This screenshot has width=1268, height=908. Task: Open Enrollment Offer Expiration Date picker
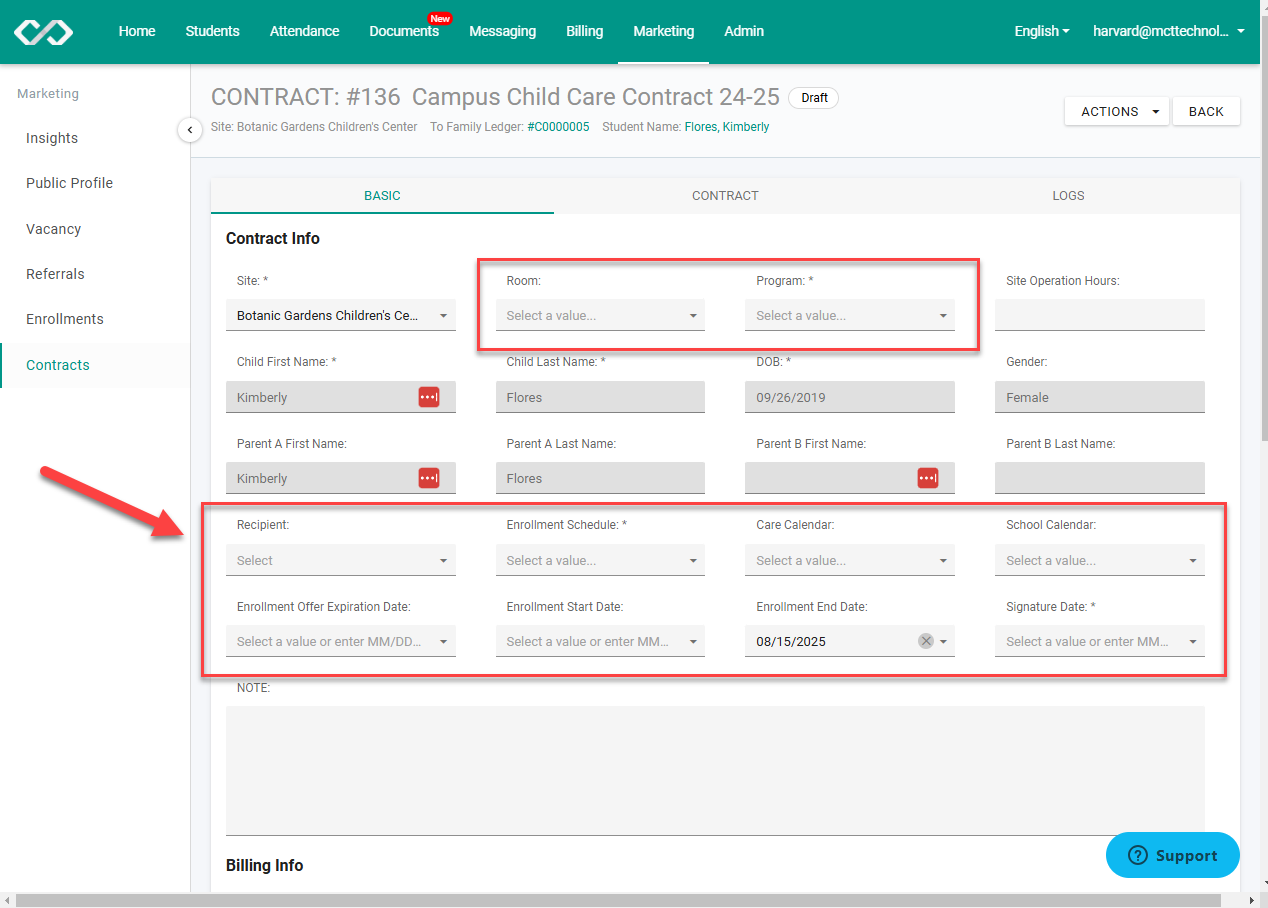(341, 641)
